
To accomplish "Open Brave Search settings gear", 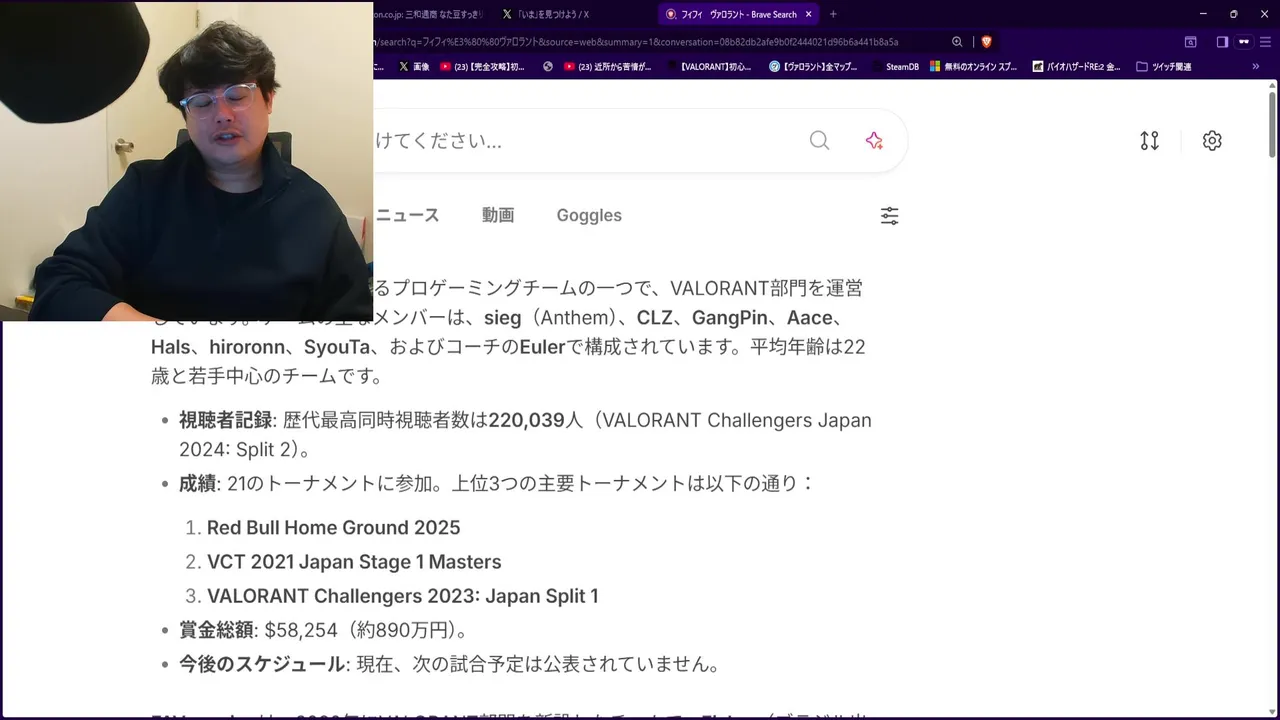I will (x=1212, y=141).
